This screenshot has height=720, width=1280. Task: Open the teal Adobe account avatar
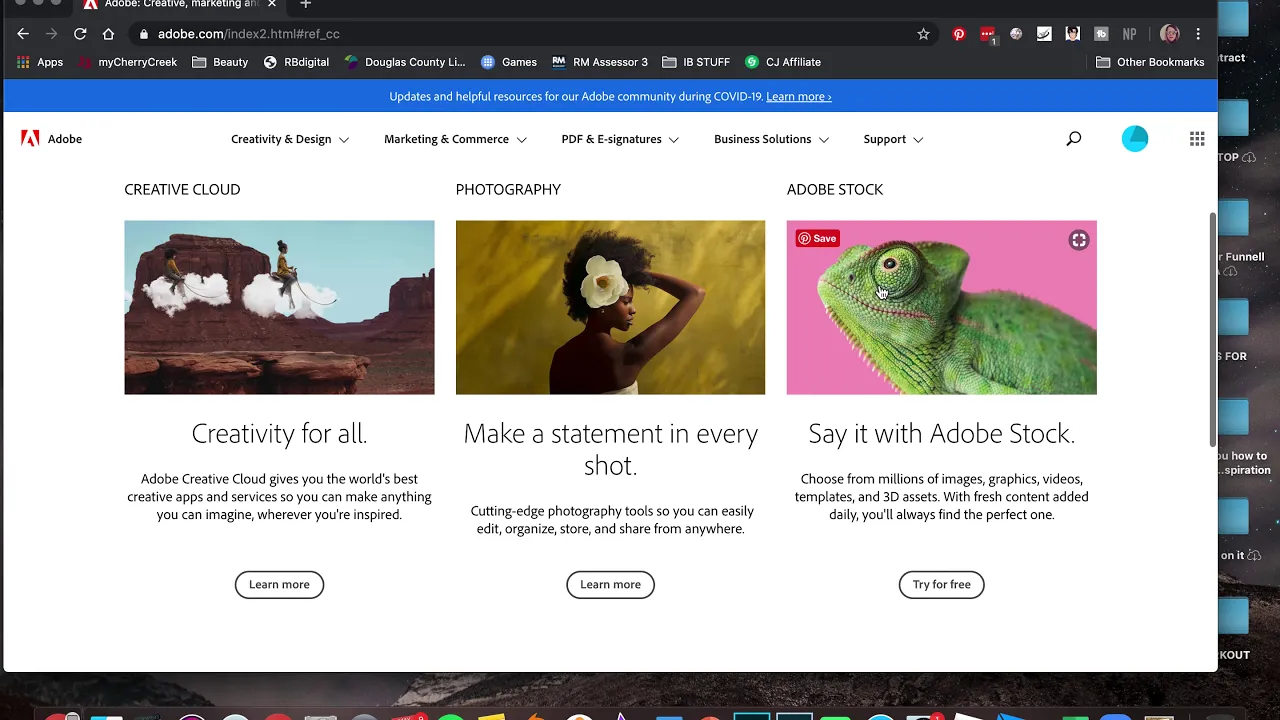pos(1135,139)
